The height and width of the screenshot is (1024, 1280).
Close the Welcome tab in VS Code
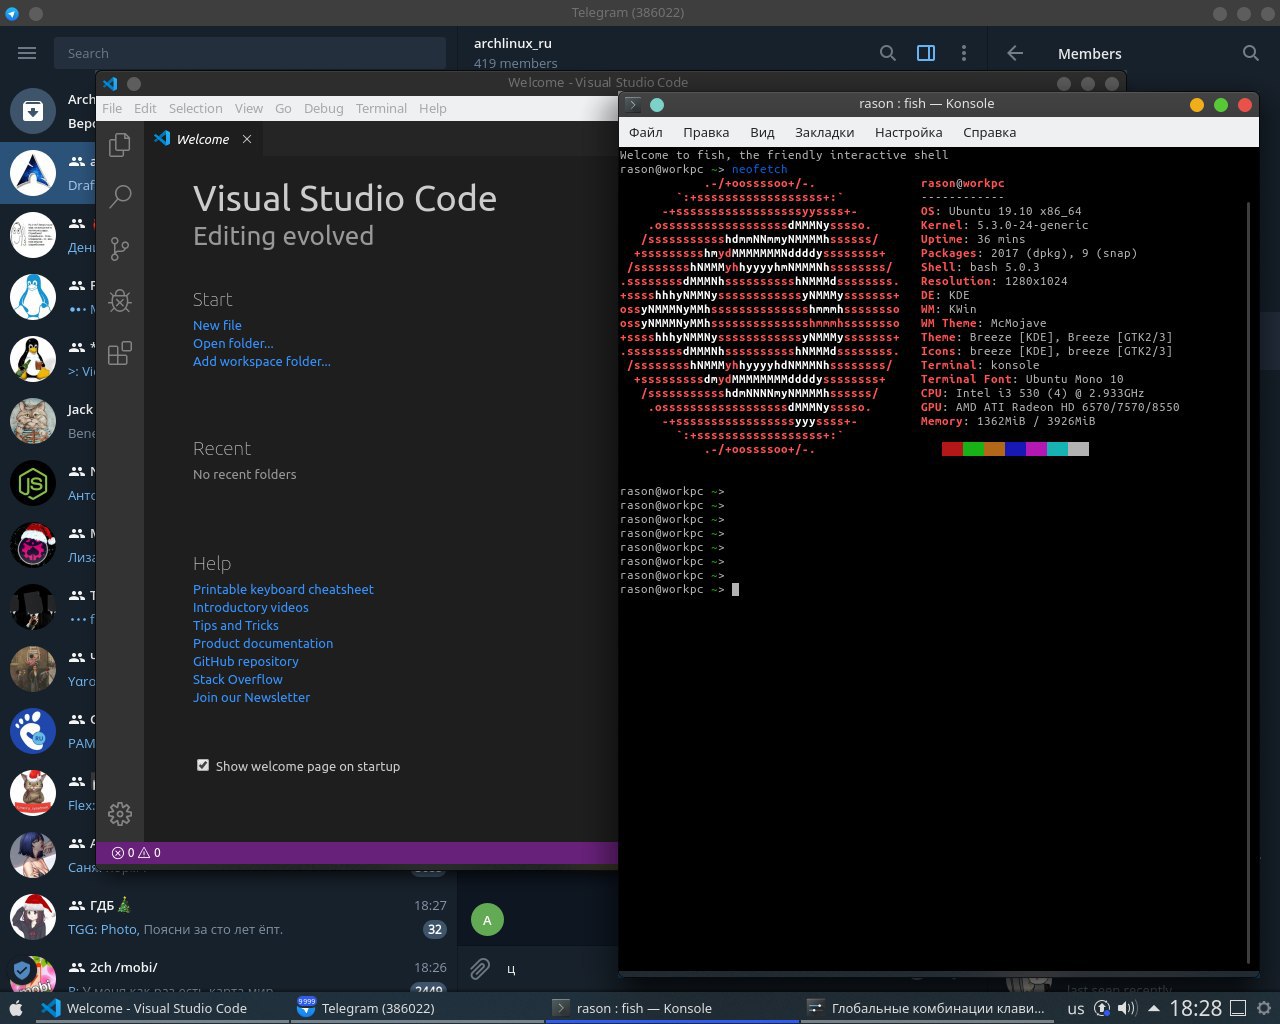tap(247, 139)
